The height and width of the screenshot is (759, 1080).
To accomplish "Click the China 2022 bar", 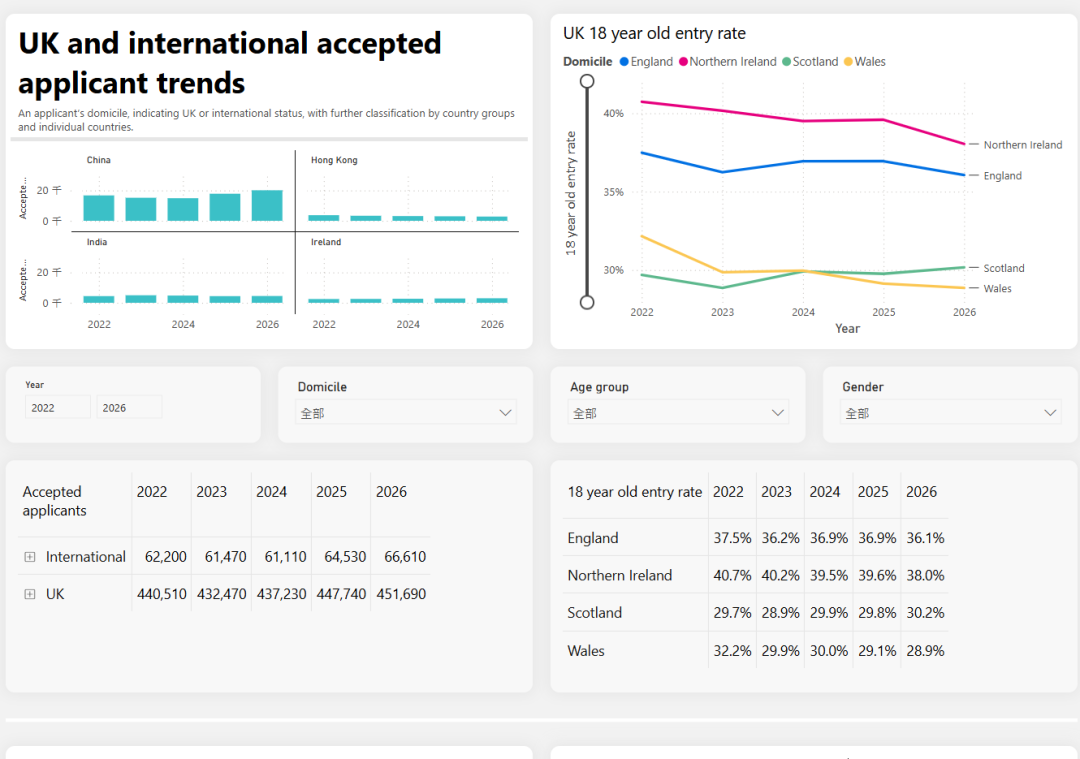I will pyautogui.click(x=98, y=208).
